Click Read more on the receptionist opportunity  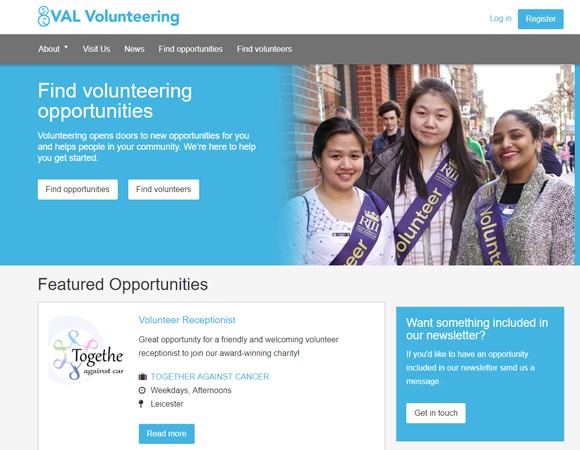coord(166,433)
